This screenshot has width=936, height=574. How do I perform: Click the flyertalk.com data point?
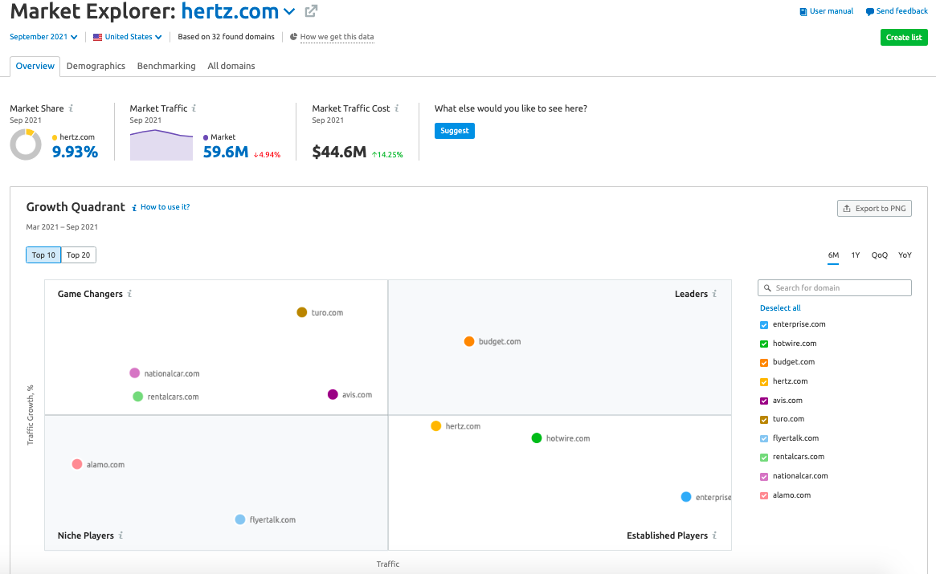pos(239,520)
